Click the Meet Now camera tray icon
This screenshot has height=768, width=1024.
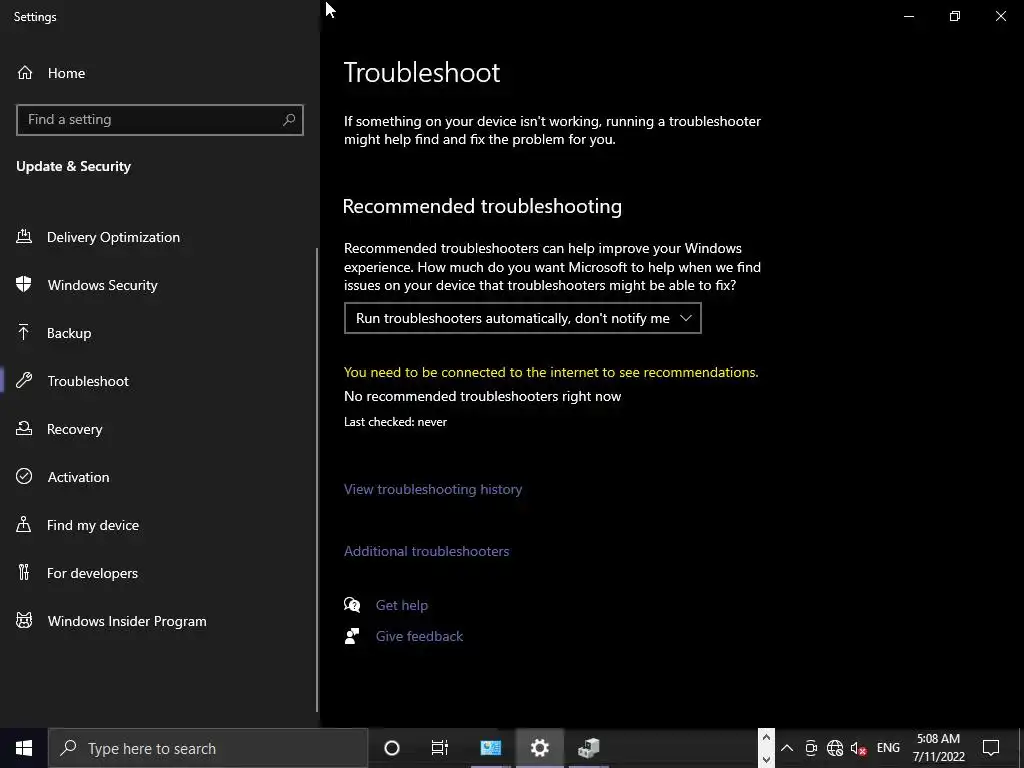pyautogui.click(x=811, y=748)
